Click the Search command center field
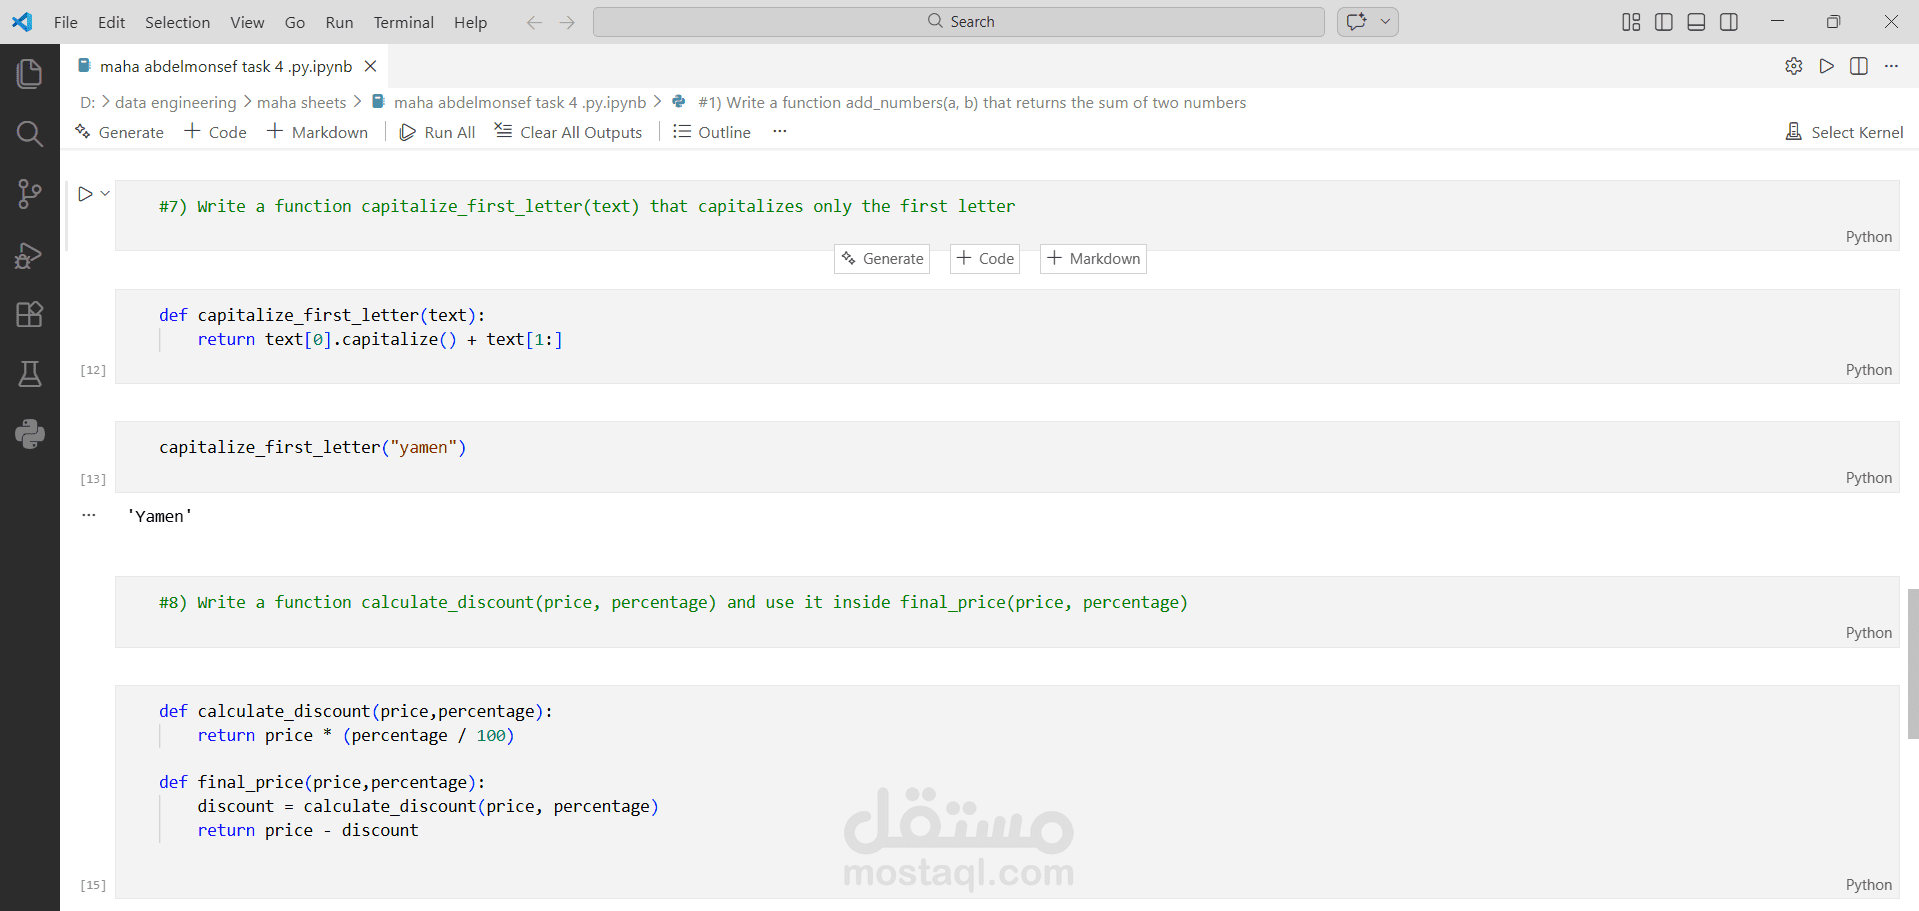 pyautogui.click(x=959, y=22)
